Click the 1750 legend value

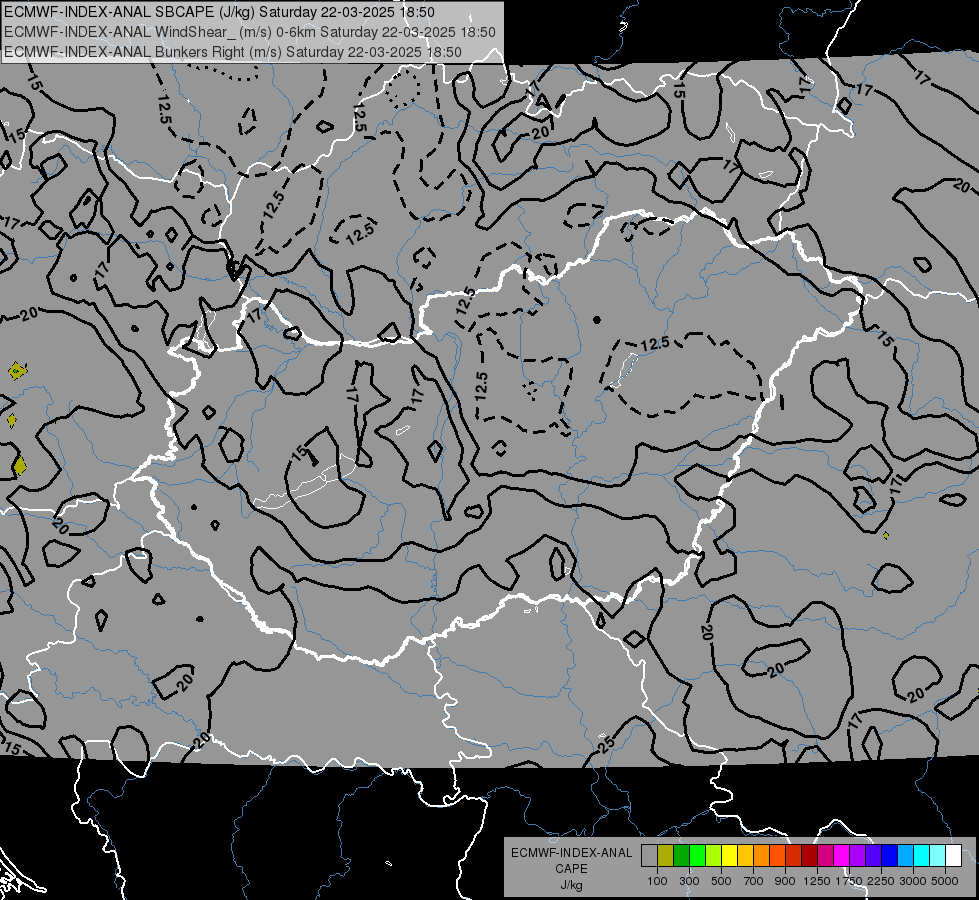click(x=849, y=881)
